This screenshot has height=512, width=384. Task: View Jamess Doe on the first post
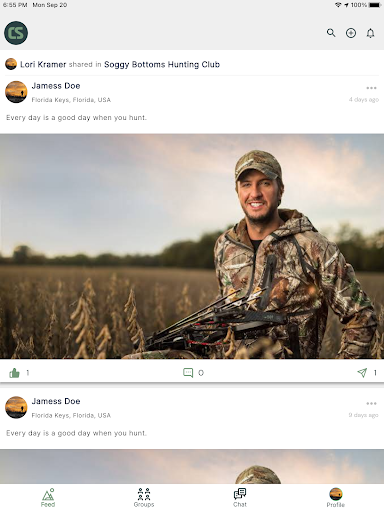click(x=56, y=86)
